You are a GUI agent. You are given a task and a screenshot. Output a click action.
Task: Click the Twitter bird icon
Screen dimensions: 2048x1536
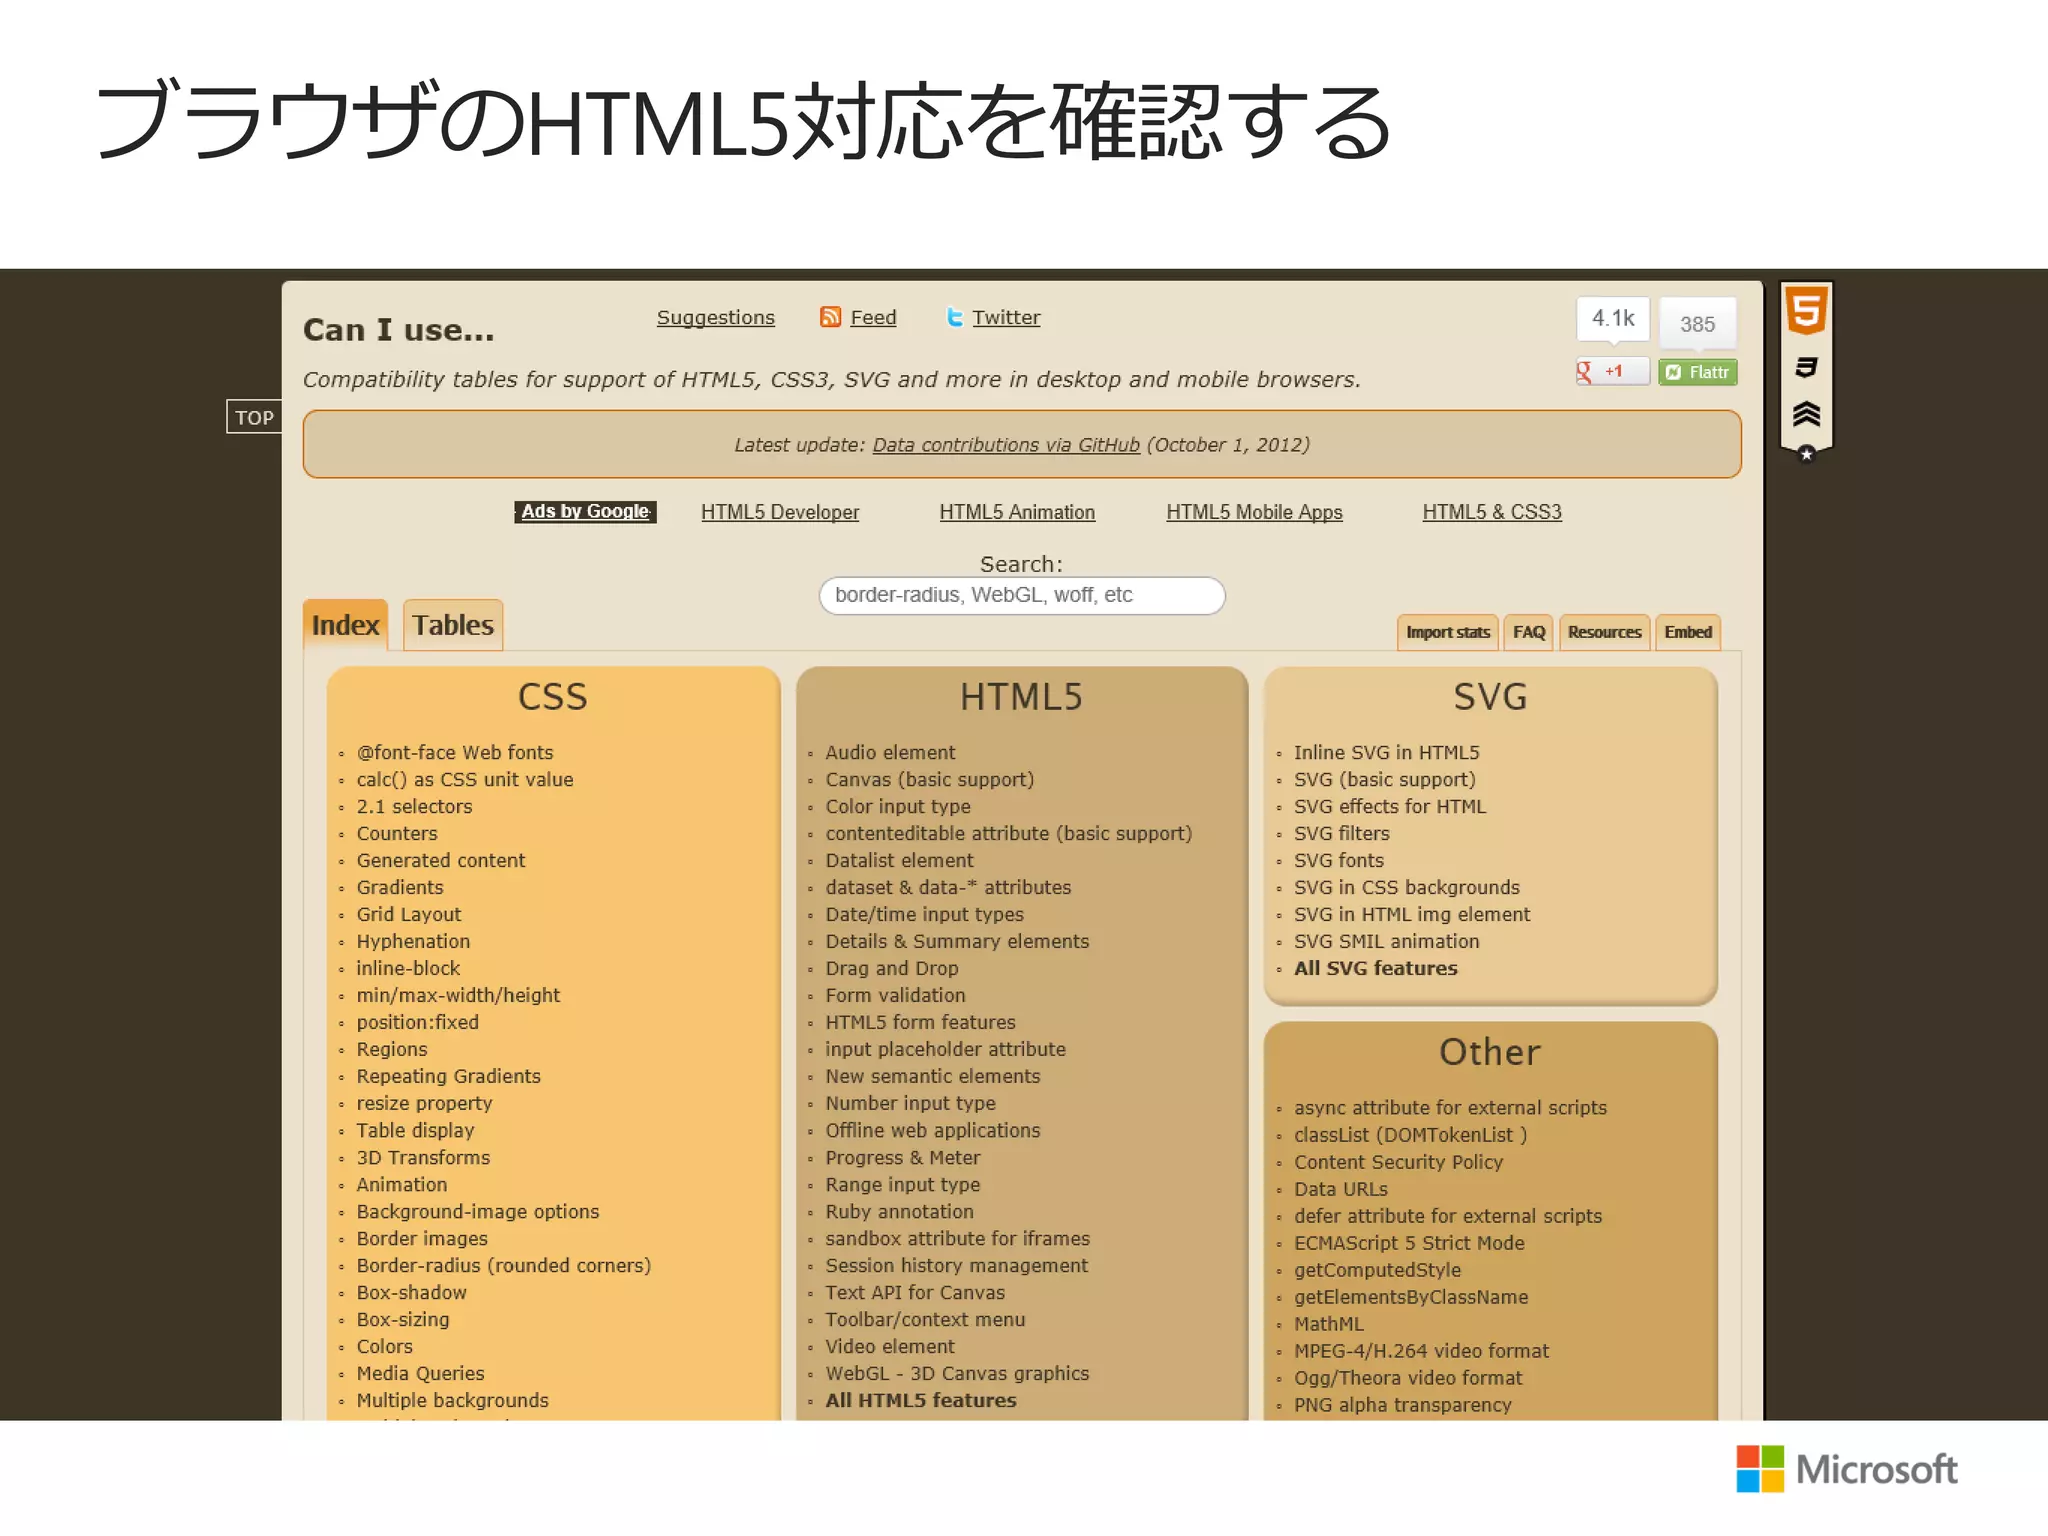(x=955, y=317)
